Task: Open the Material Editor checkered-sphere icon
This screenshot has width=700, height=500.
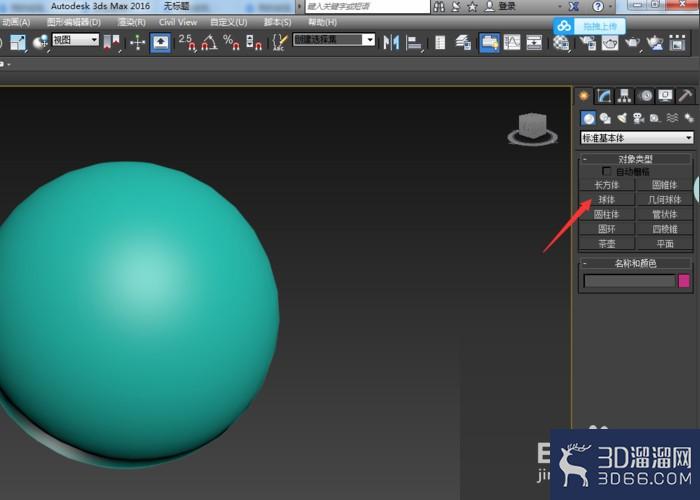Action: tap(561, 43)
